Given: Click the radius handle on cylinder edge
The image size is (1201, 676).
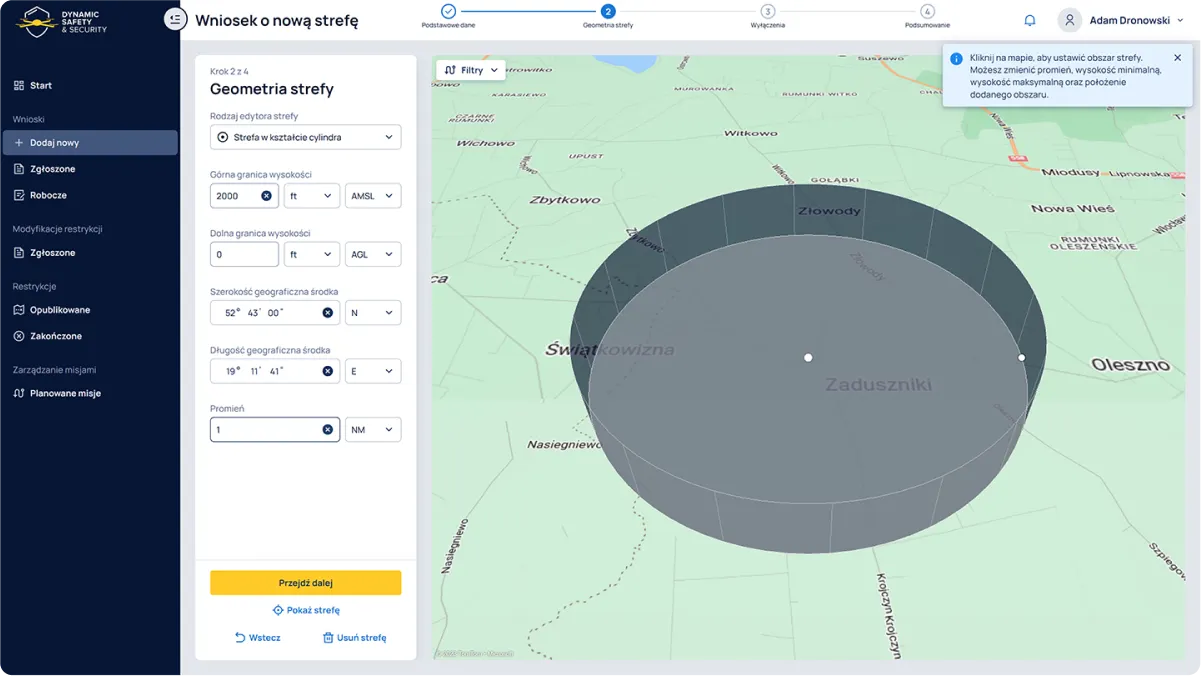Looking at the screenshot, I should click(1021, 357).
